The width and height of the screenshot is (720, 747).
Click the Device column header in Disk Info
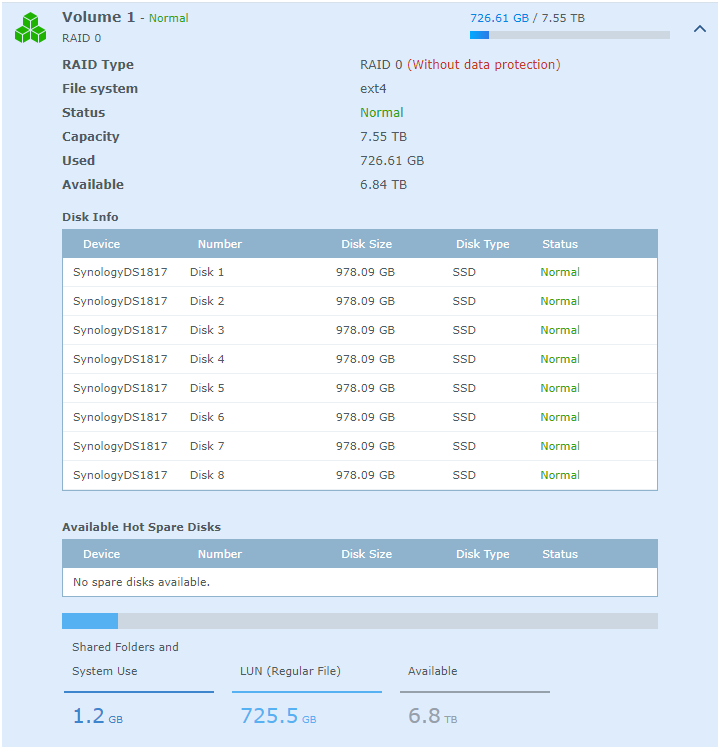click(x=101, y=244)
